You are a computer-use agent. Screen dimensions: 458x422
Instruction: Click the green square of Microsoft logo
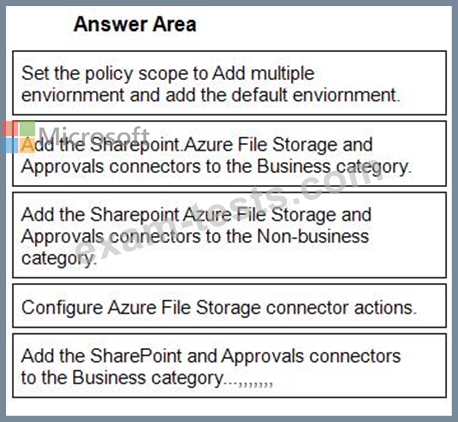click(27, 129)
